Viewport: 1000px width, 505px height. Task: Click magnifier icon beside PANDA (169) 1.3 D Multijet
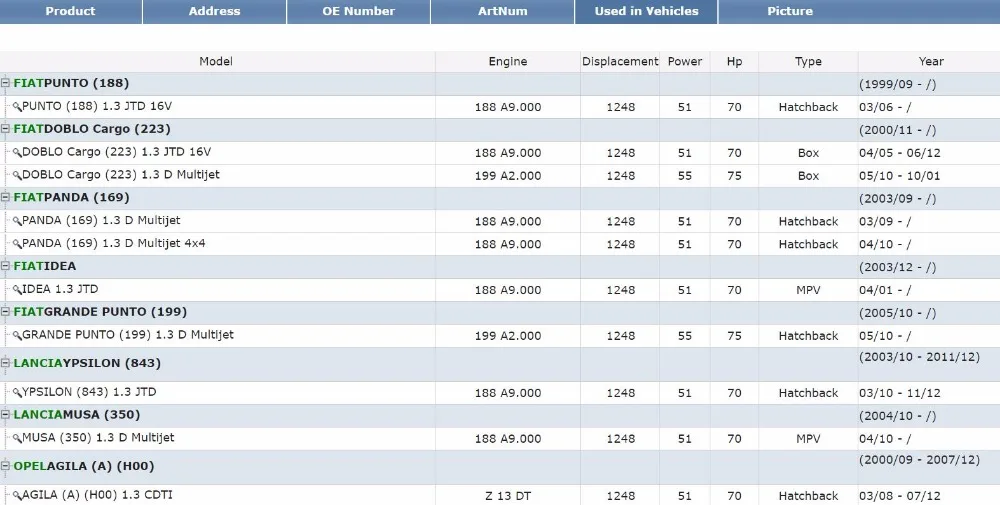(17, 221)
